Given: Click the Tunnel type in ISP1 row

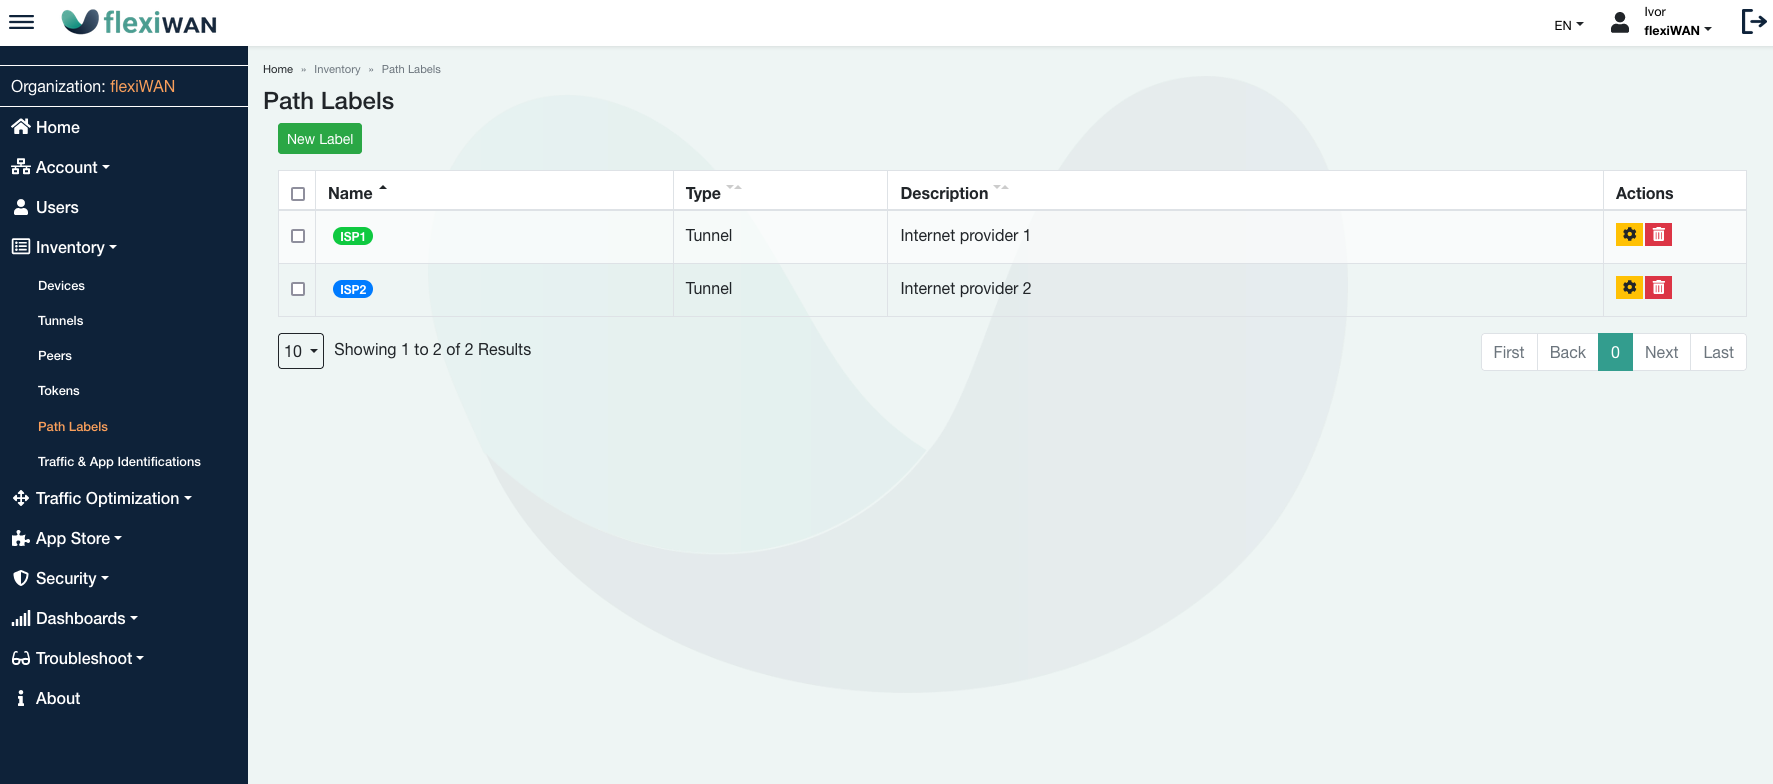Looking at the screenshot, I should pos(709,235).
